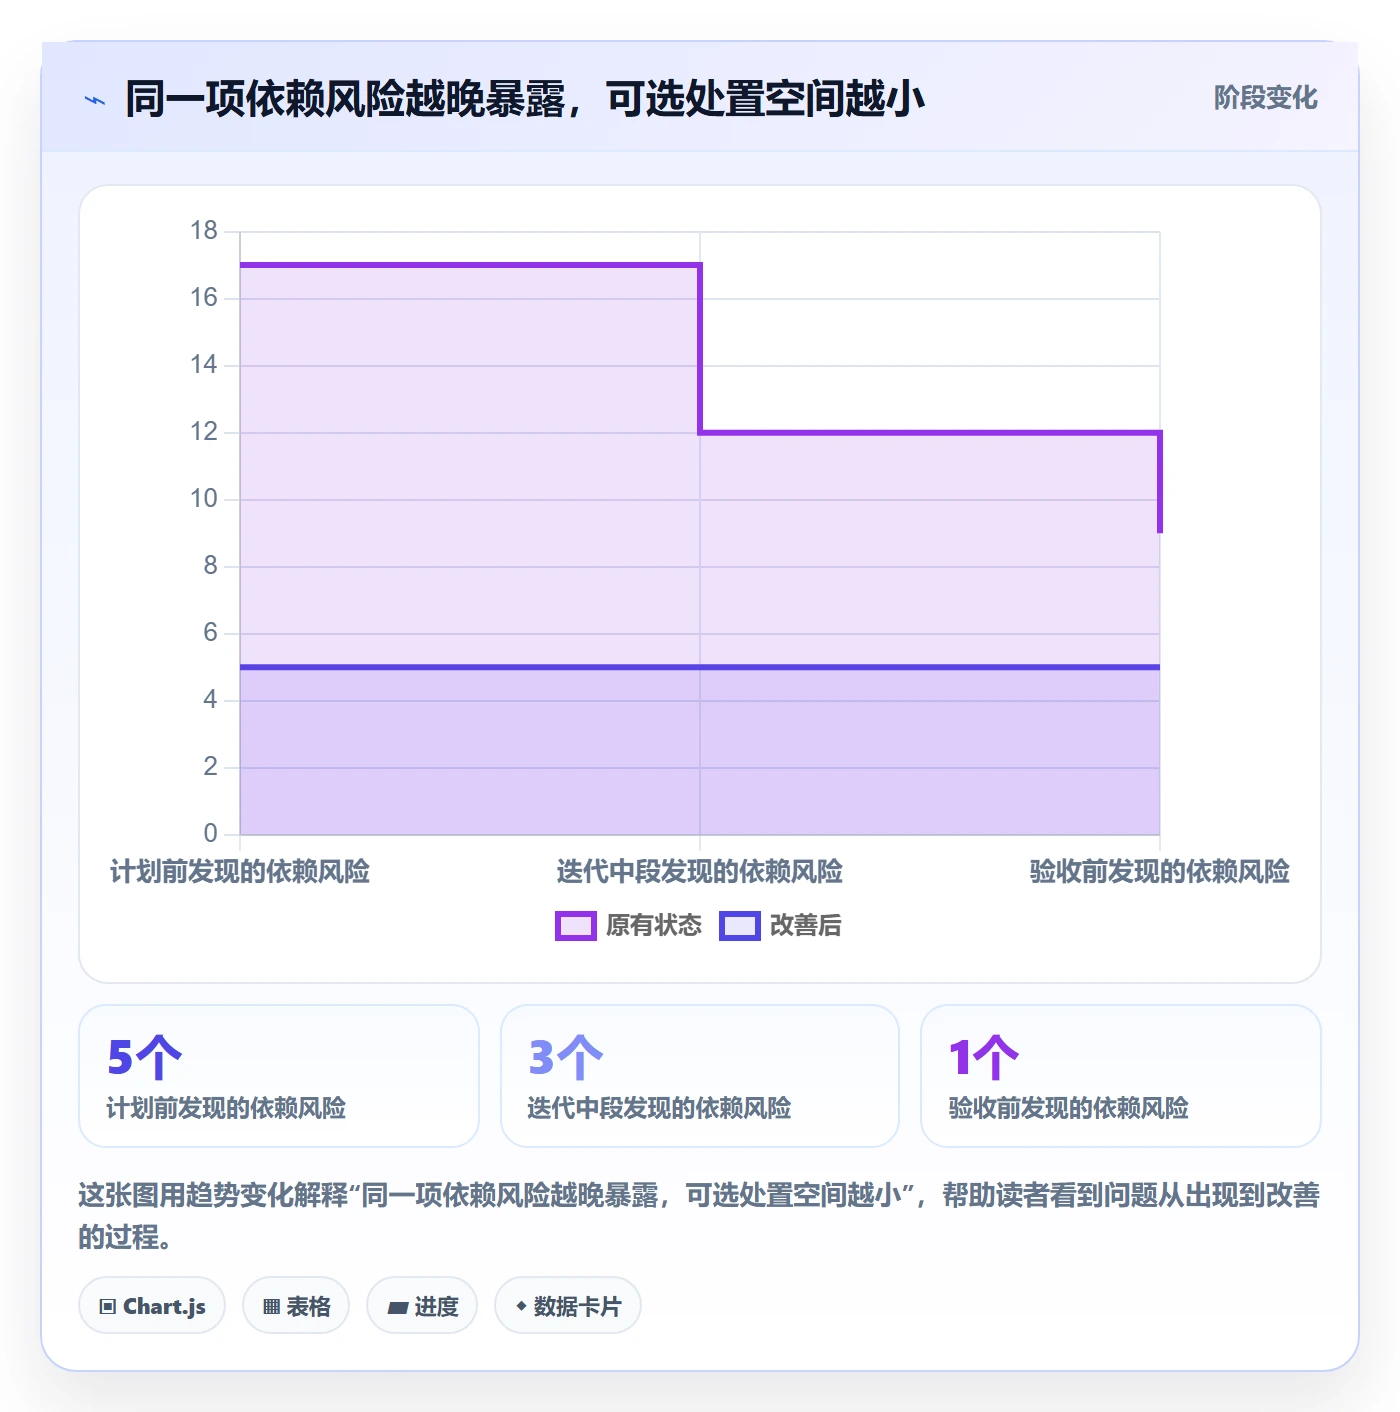Image resolution: width=1400 pixels, height=1412 pixels.
Task: Click the grid icon in 表格 tag
Action: [271, 1306]
